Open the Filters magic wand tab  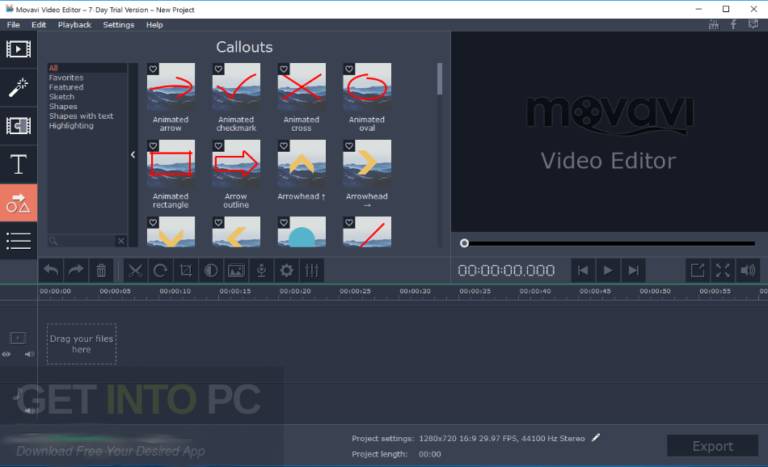pos(18,88)
